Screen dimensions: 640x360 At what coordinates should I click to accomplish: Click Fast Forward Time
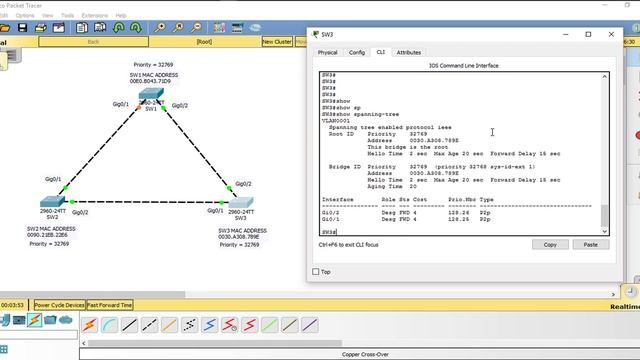[109, 305]
